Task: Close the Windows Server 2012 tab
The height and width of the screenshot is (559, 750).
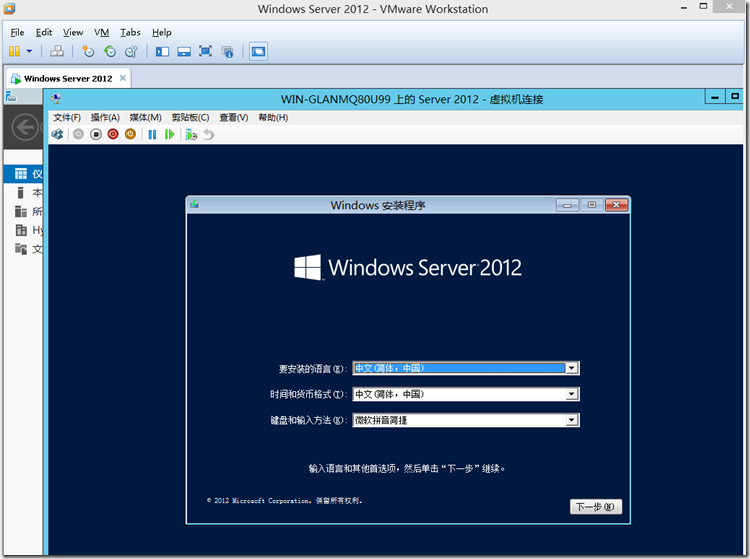Action: [121, 78]
